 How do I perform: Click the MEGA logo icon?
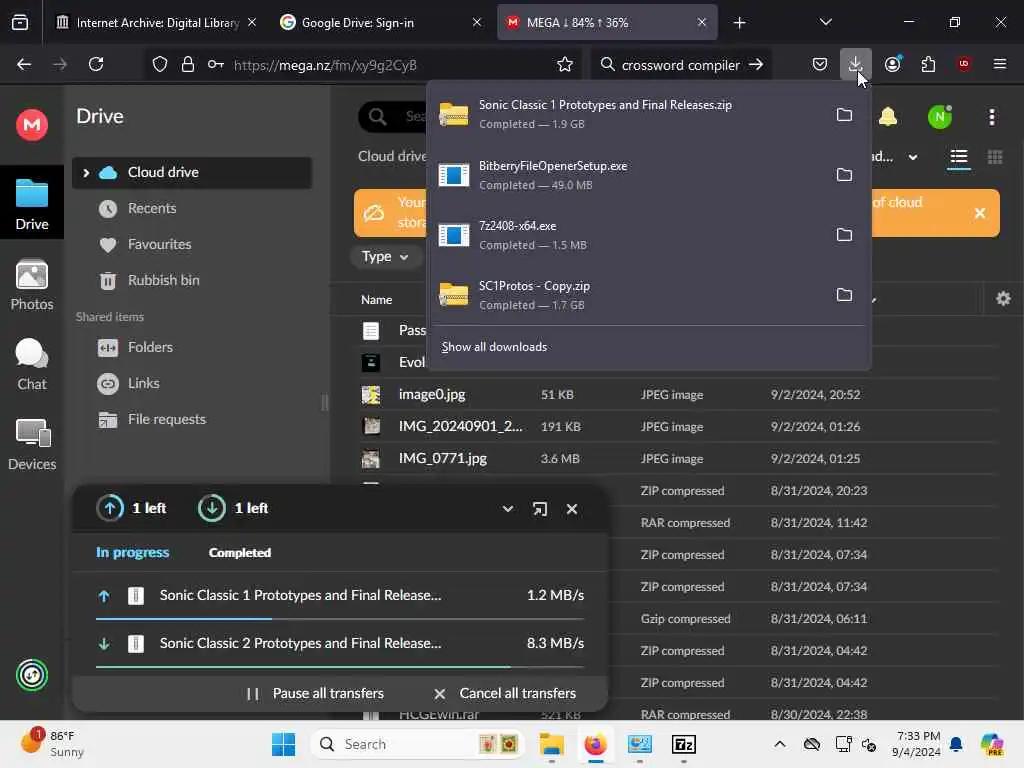[x=32, y=124]
